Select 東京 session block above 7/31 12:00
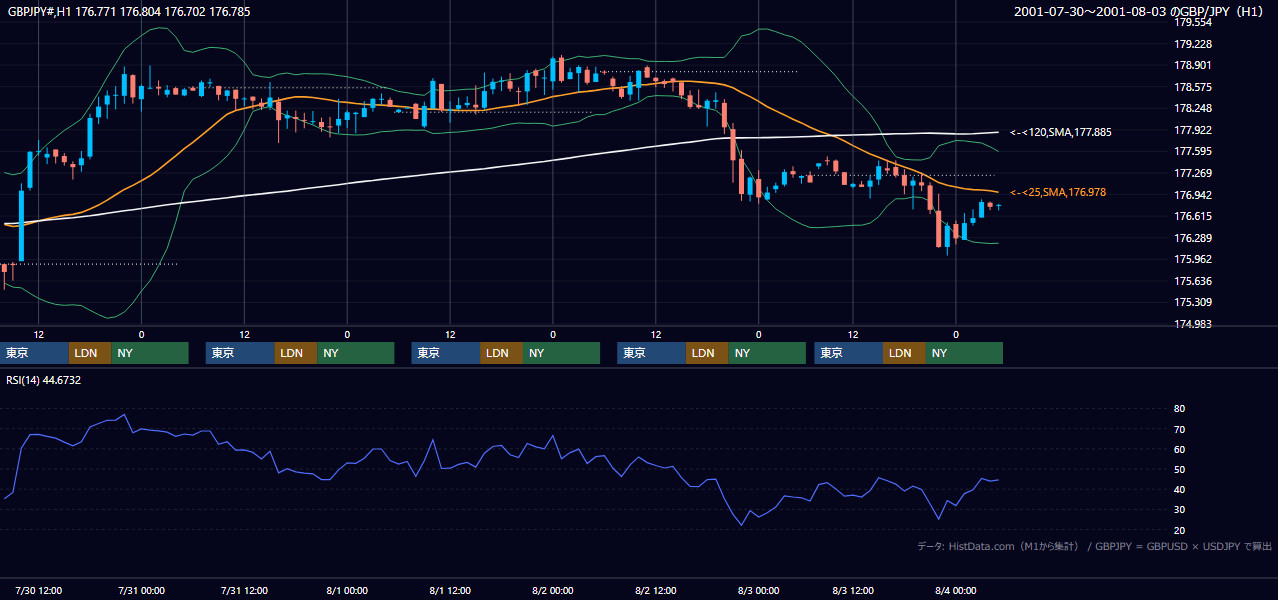 coord(240,353)
